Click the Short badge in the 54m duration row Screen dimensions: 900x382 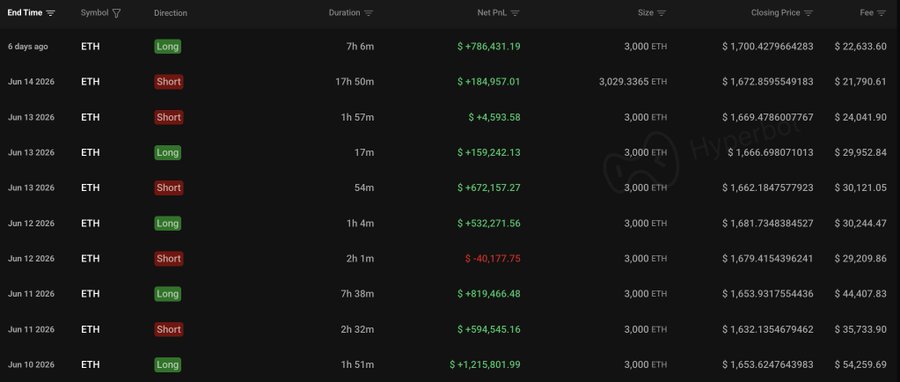pyautogui.click(x=169, y=188)
